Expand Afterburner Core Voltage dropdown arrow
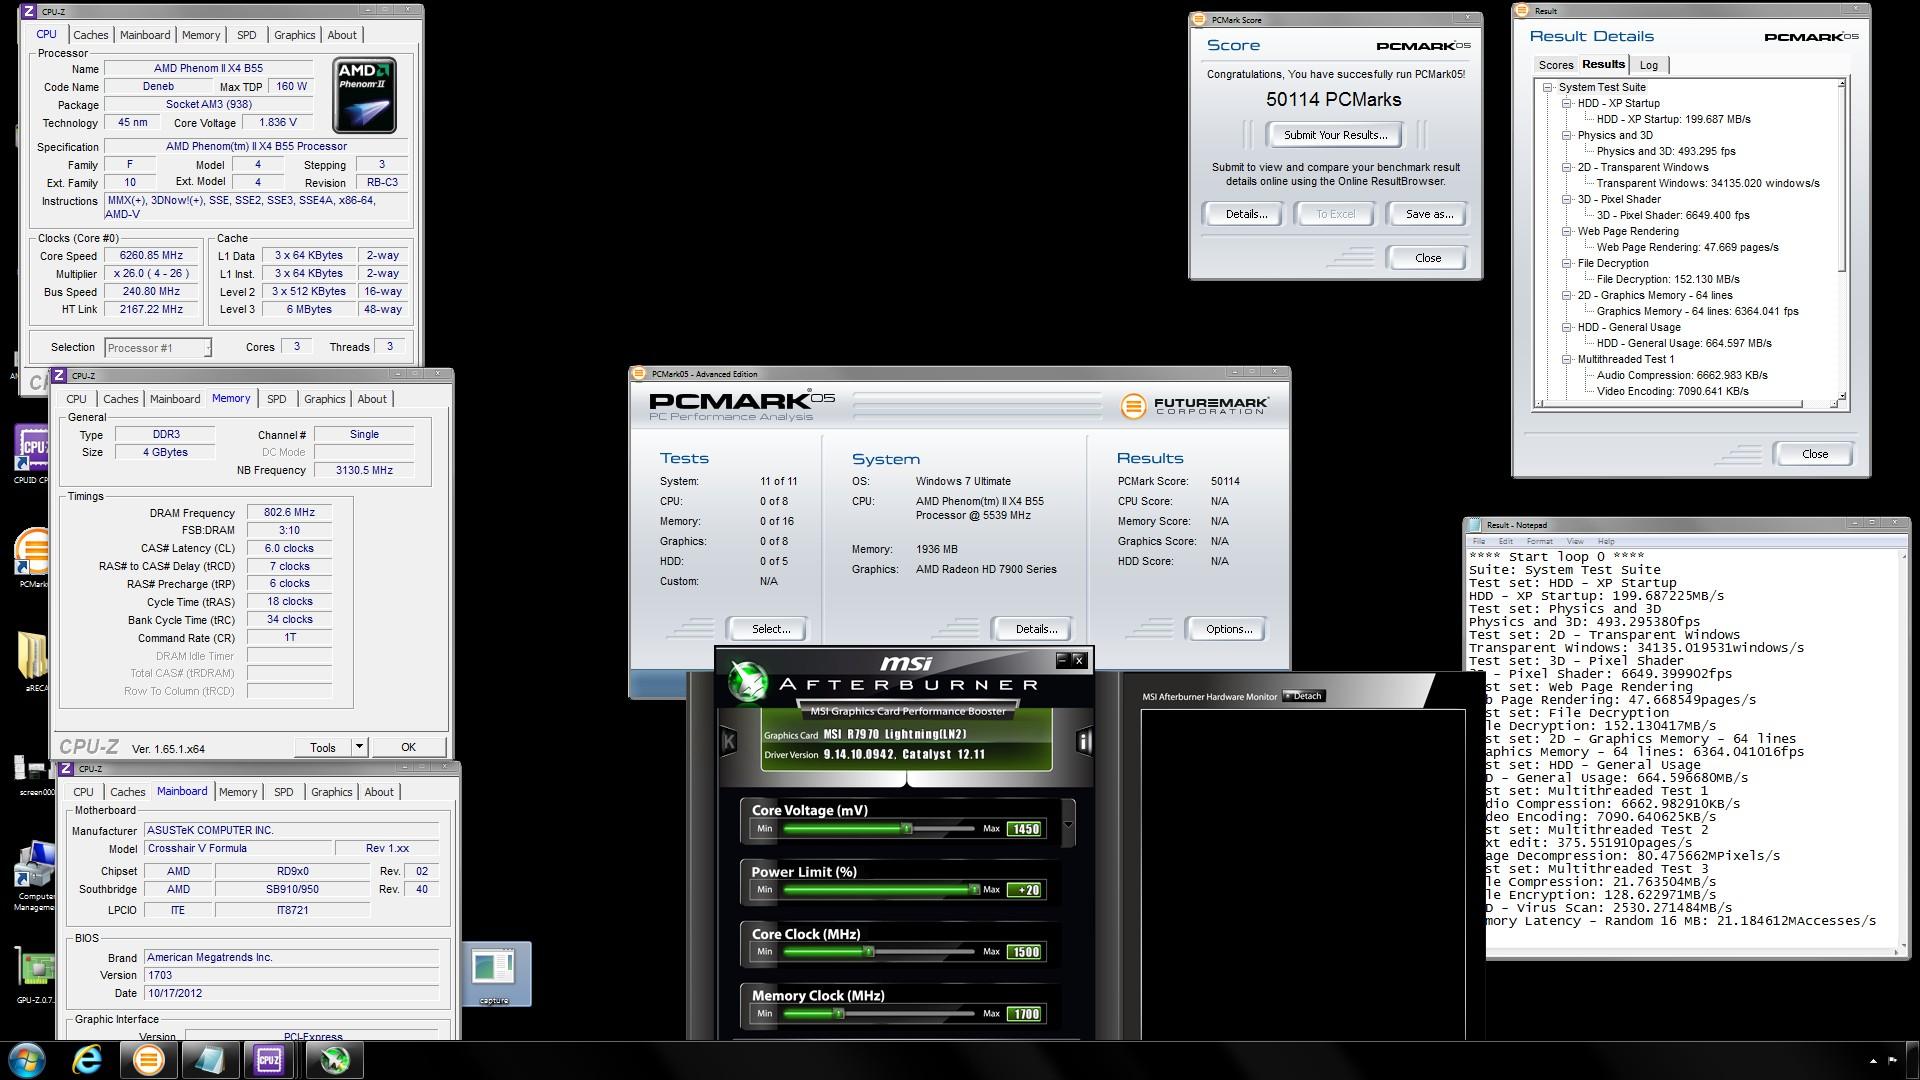Image resolution: width=1920 pixels, height=1080 pixels. tap(1068, 825)
